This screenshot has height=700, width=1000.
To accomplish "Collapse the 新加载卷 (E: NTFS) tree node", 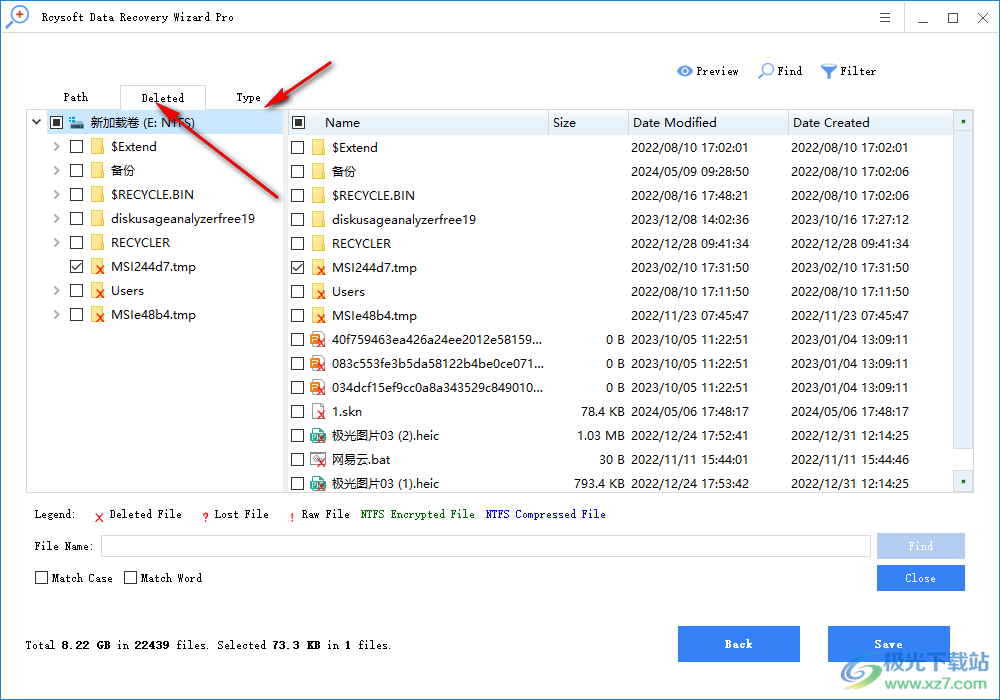I will pyautogui.click(x=37, y=121).
